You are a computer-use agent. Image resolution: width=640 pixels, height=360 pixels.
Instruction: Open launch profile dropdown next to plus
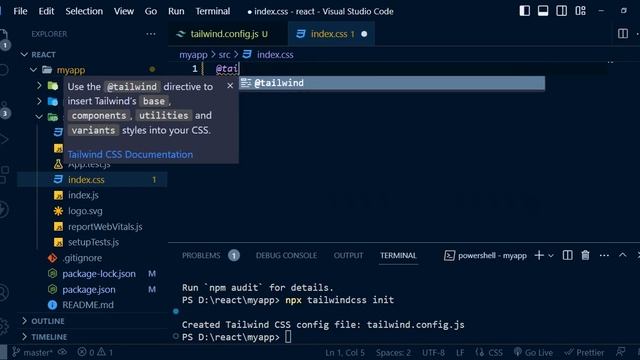coord(551,256)
